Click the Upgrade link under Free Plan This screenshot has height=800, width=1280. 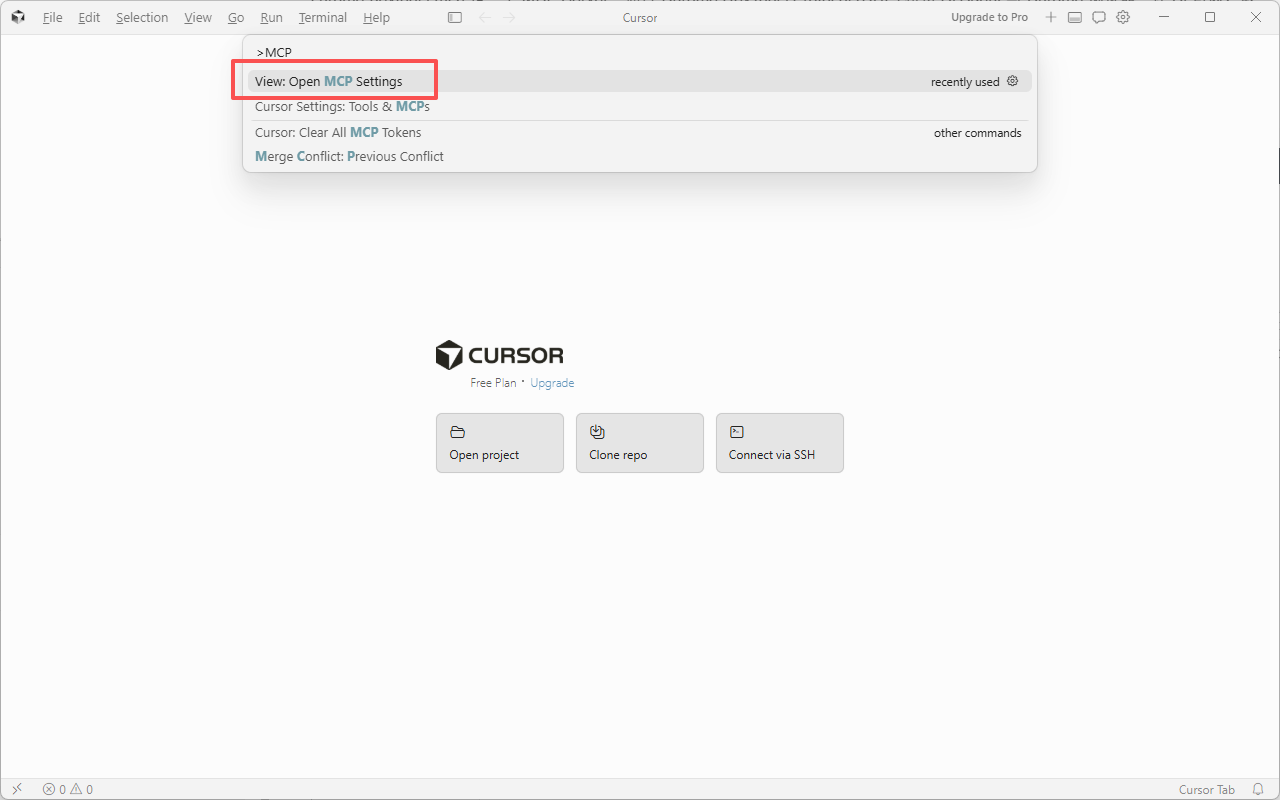coord(552,383)
